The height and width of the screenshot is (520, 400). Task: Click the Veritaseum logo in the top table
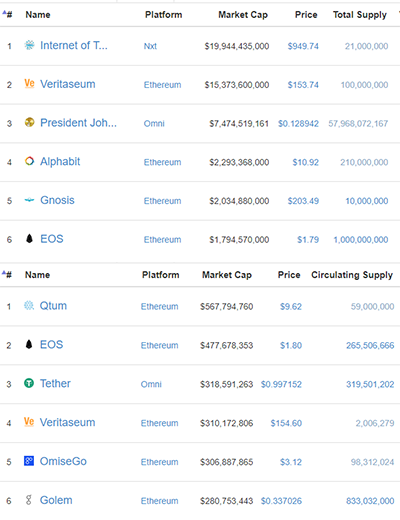[29, 83]
